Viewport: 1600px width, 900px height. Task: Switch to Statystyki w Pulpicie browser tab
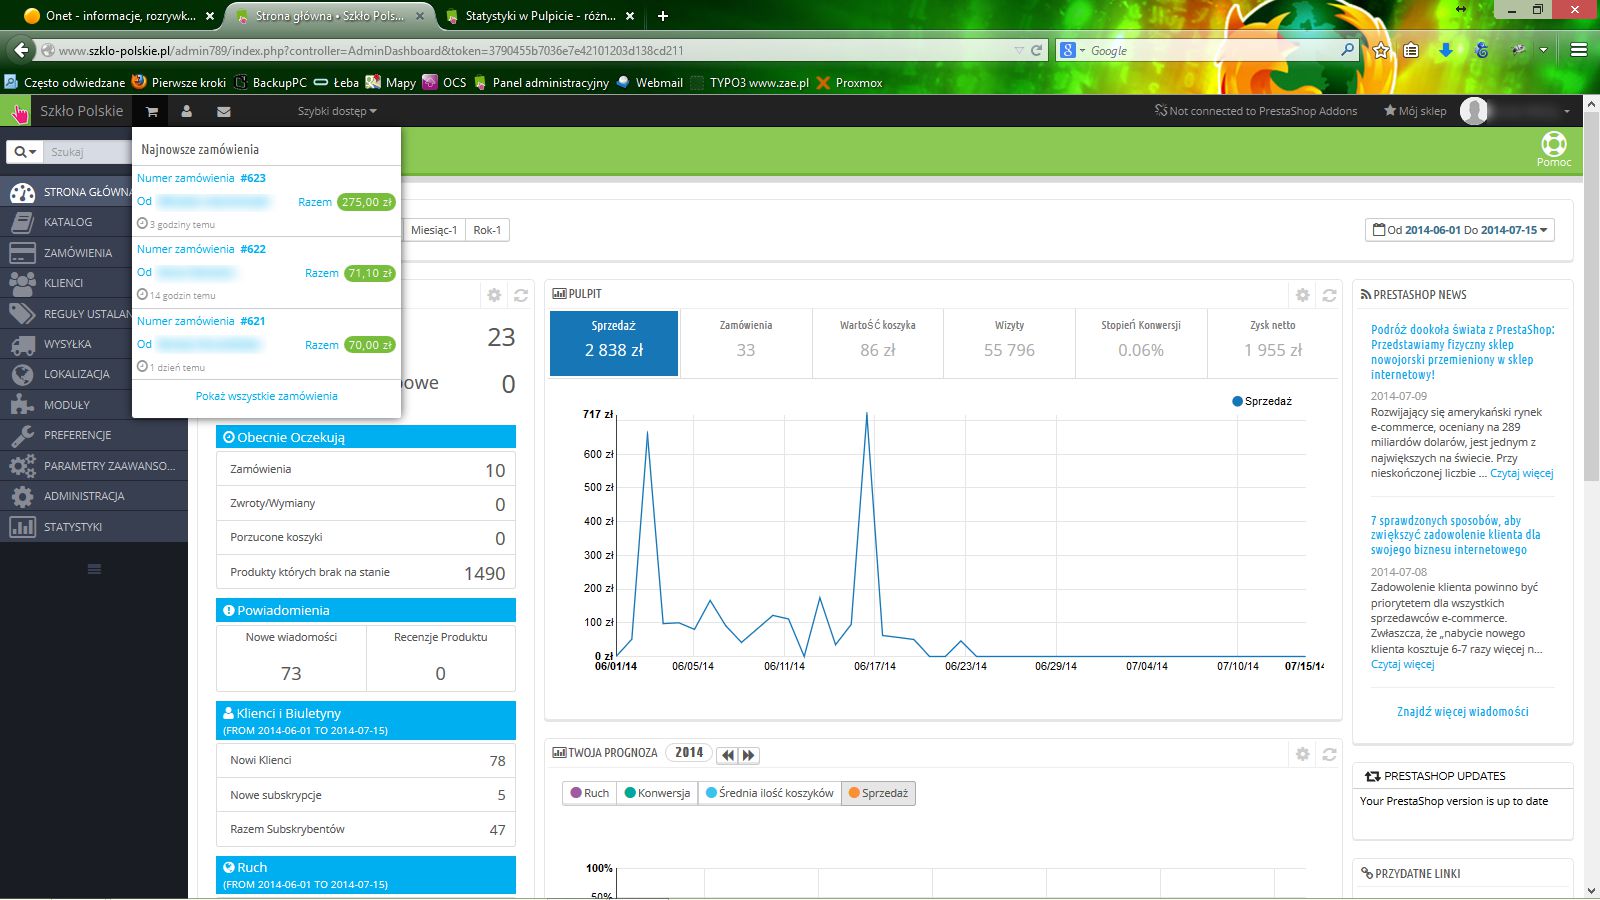click(x=540, y=16)
